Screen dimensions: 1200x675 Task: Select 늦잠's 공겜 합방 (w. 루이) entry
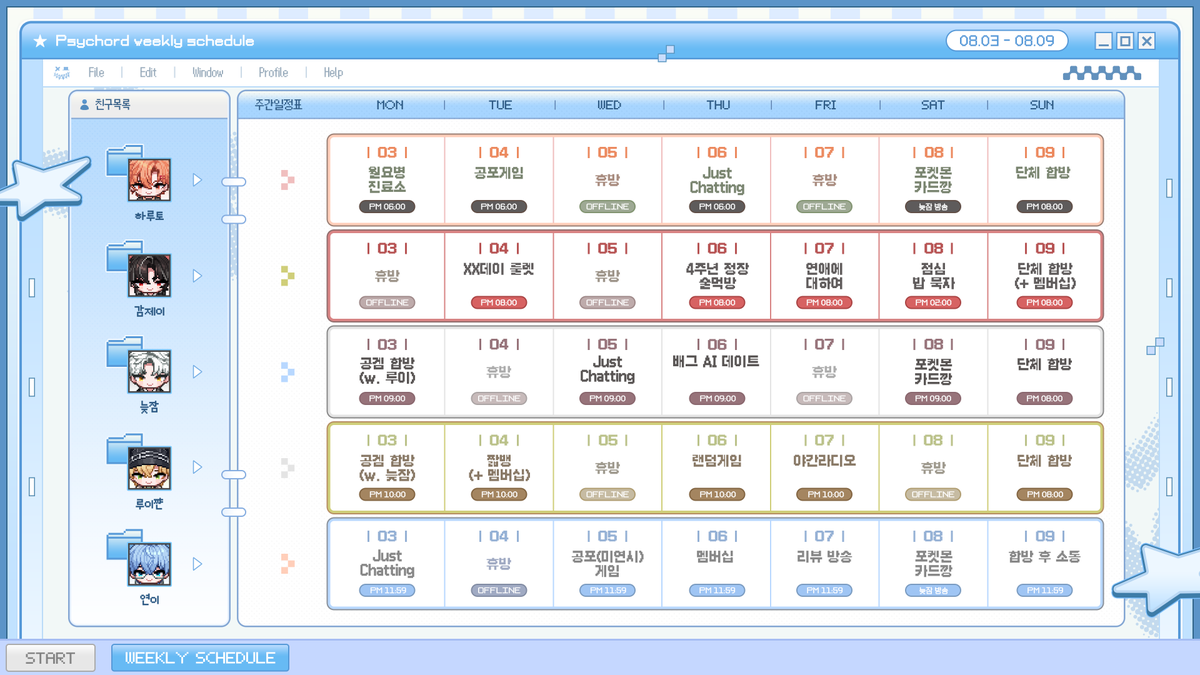tap(387, 372)
